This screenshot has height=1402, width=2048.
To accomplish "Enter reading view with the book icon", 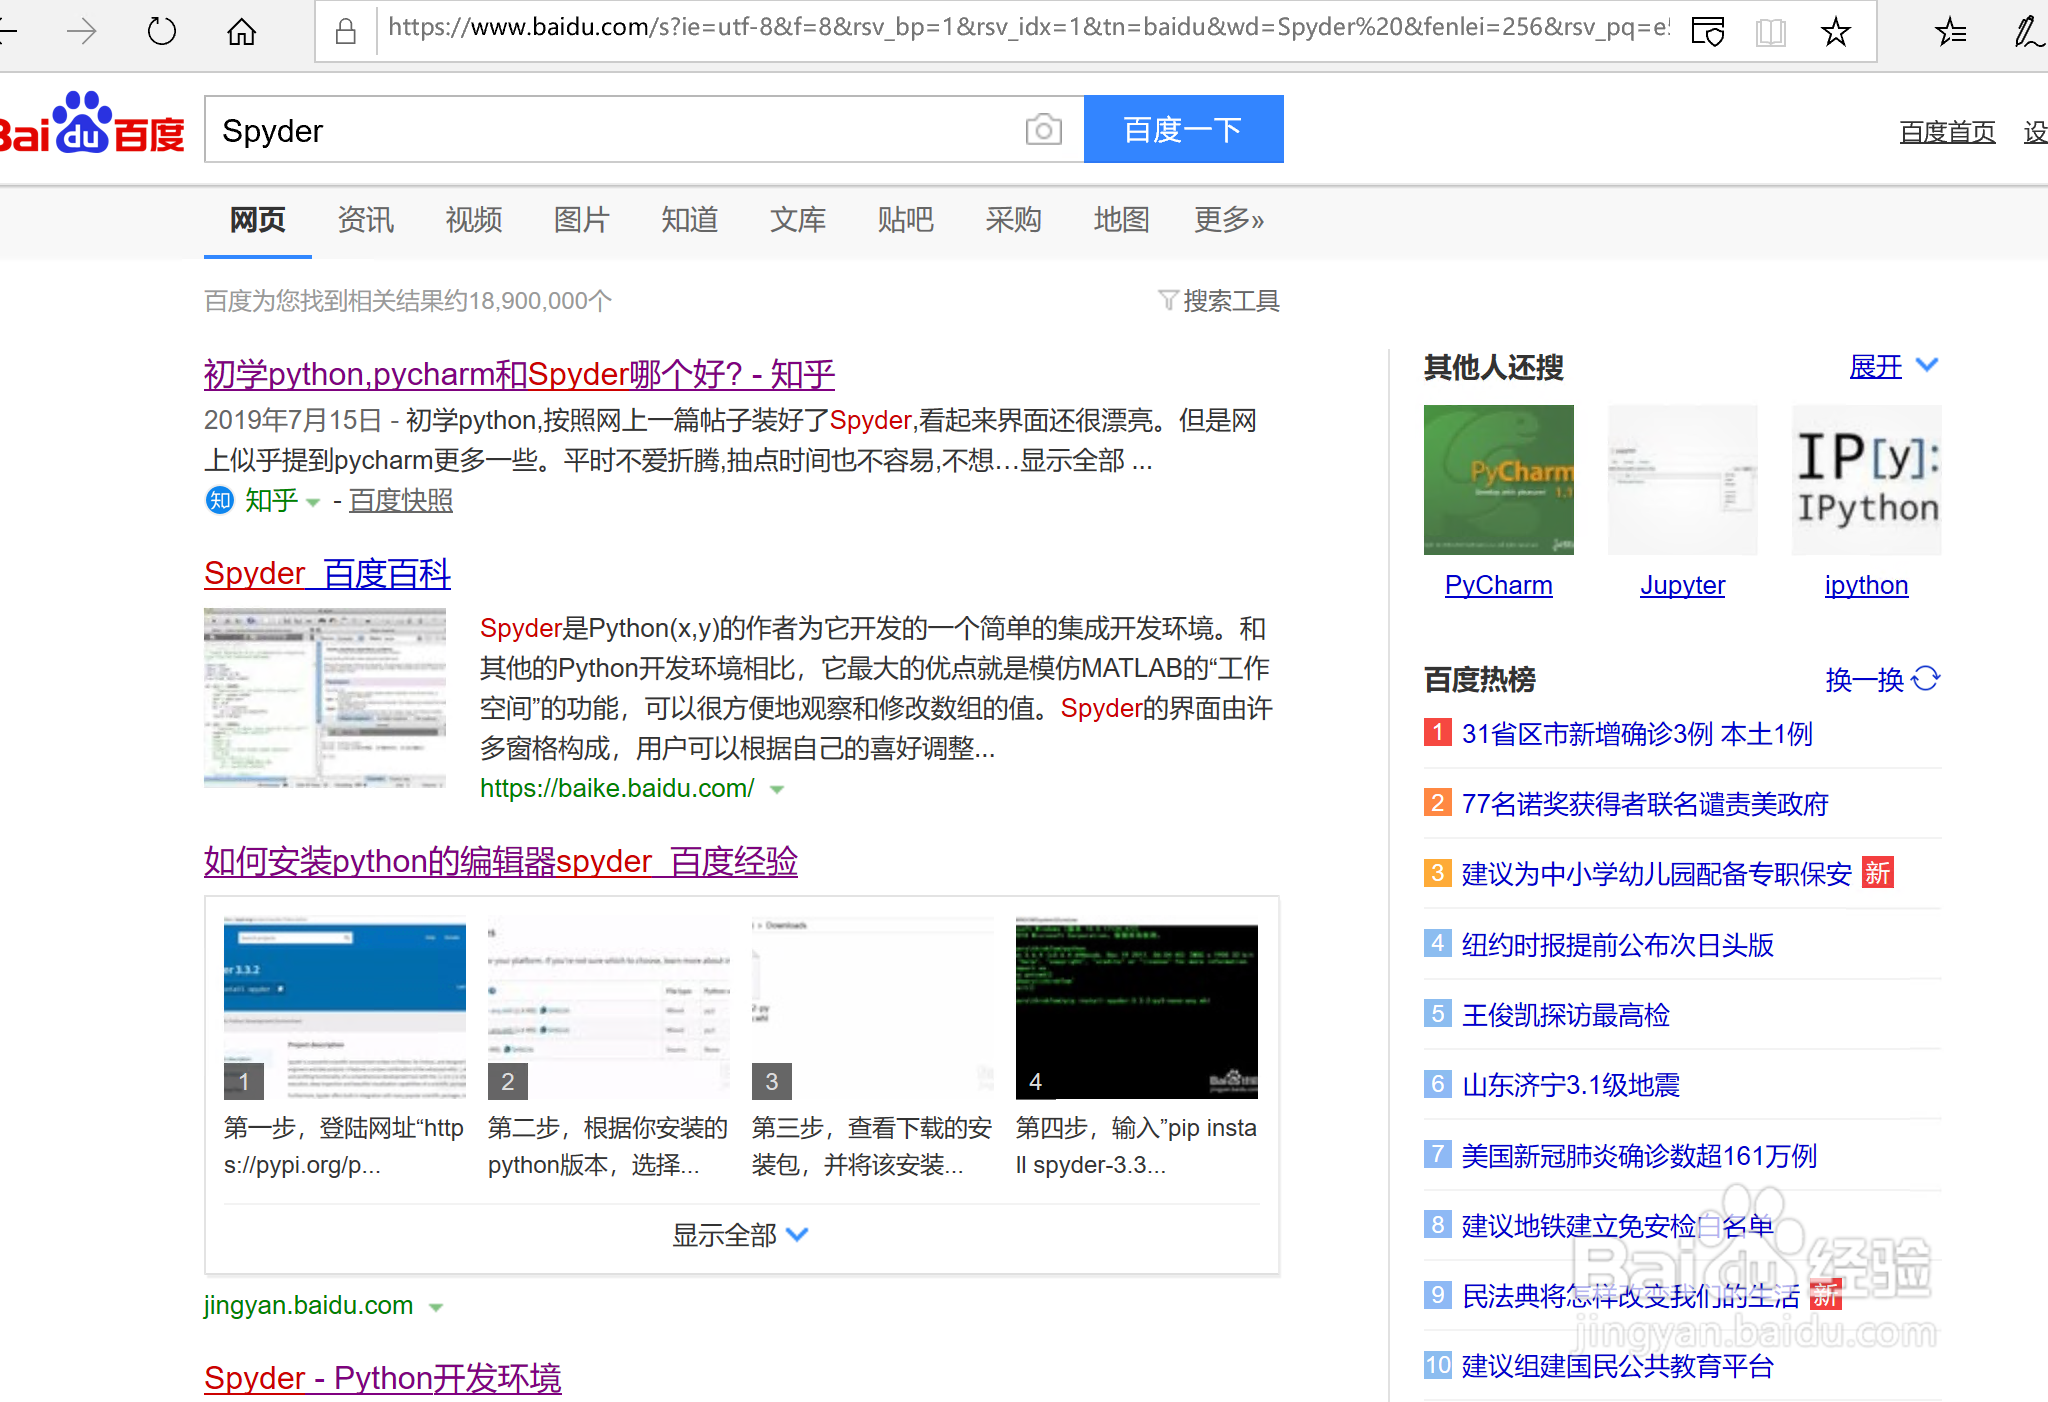I will [x=1771, y=31].
